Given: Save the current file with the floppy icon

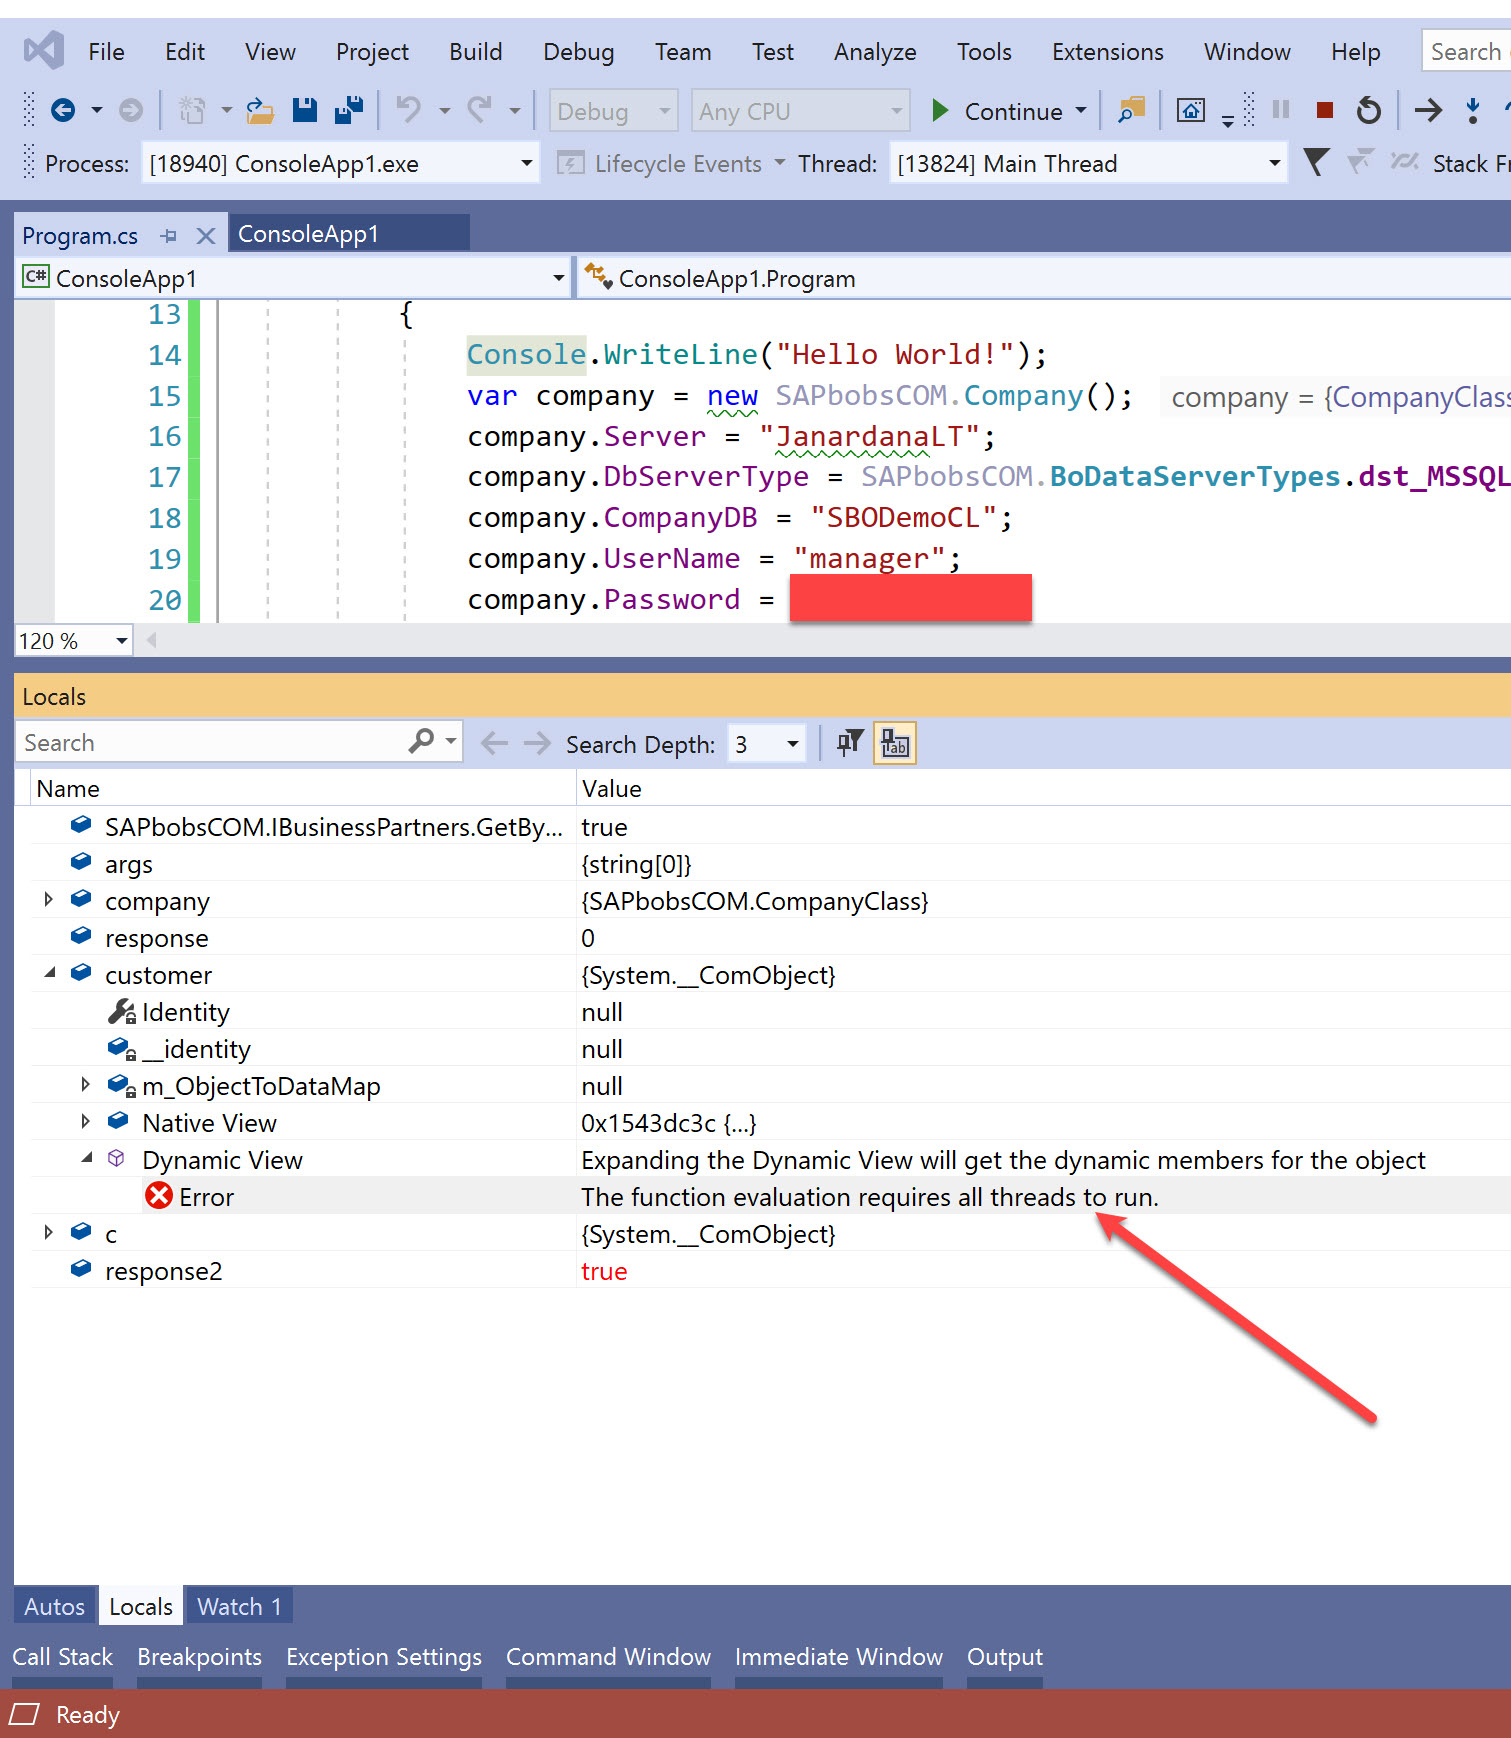Looking at the screenshot, I should click(305, 110).
